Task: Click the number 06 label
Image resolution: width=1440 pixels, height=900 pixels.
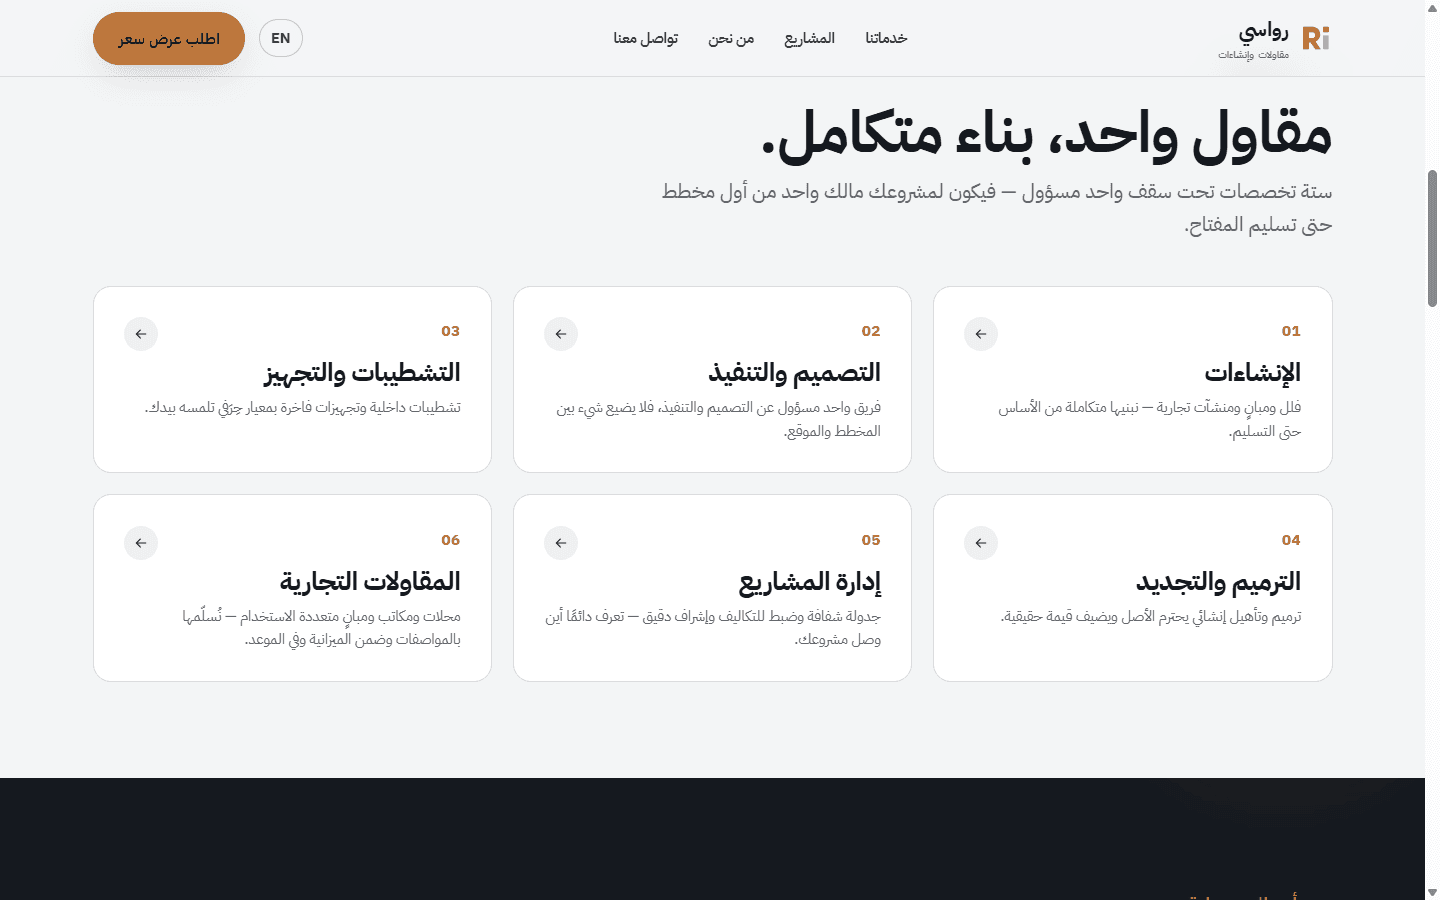Action: (451, 540)
